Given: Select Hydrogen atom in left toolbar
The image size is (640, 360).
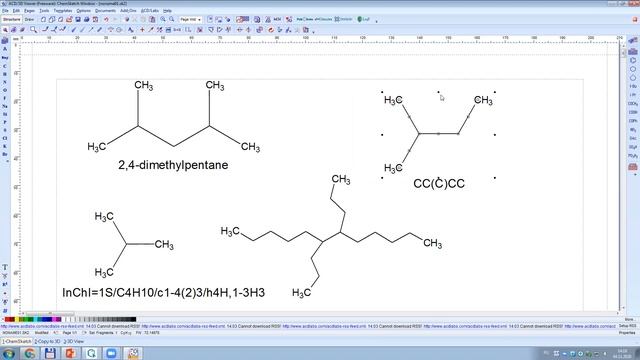Looking at the screenshot, I should coord(5,74).
